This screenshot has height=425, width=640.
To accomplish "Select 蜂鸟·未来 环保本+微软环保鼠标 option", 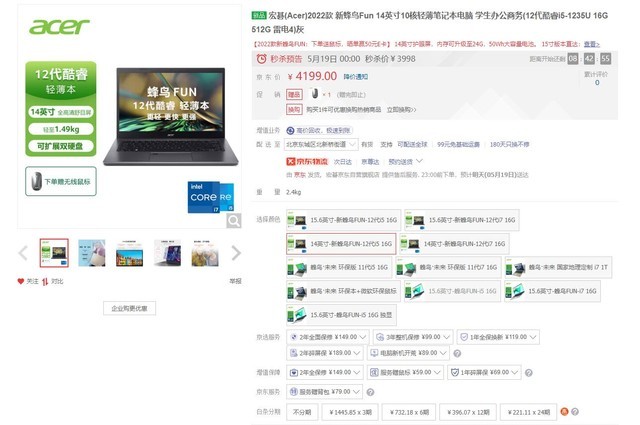I will pos(343,291).
